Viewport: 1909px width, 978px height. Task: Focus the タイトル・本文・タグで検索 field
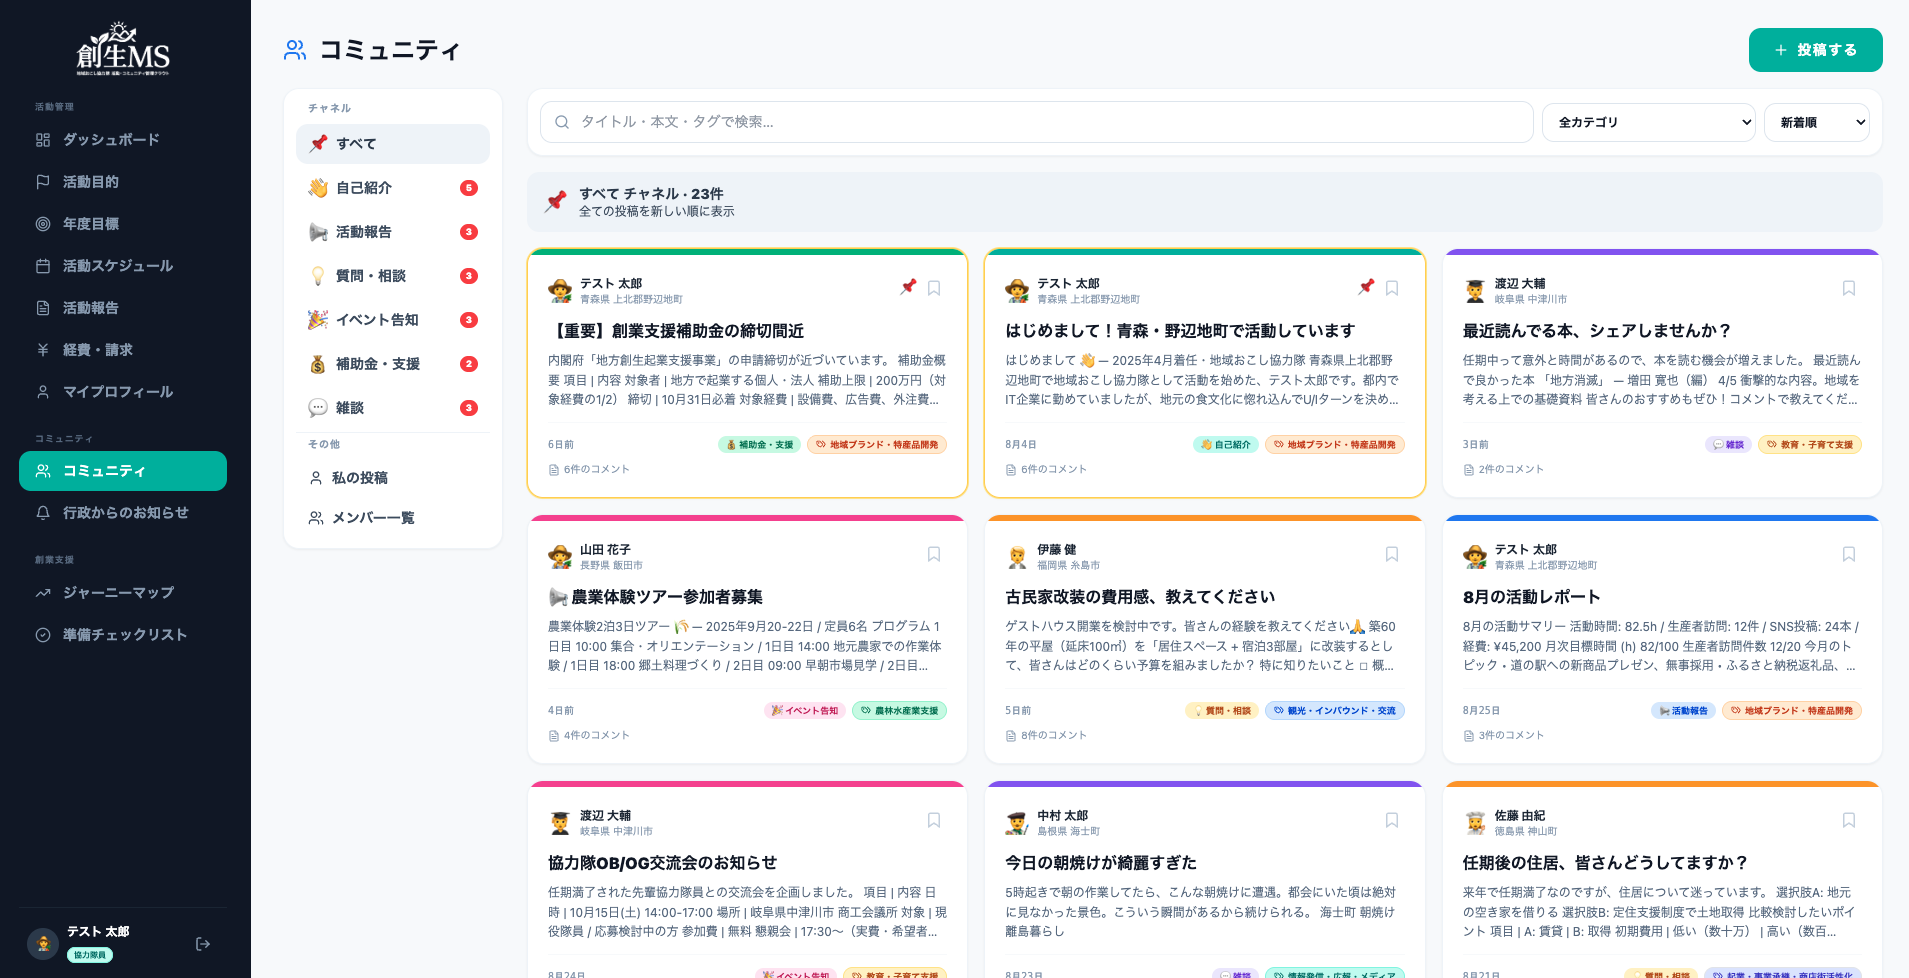tap(1036, 122)
